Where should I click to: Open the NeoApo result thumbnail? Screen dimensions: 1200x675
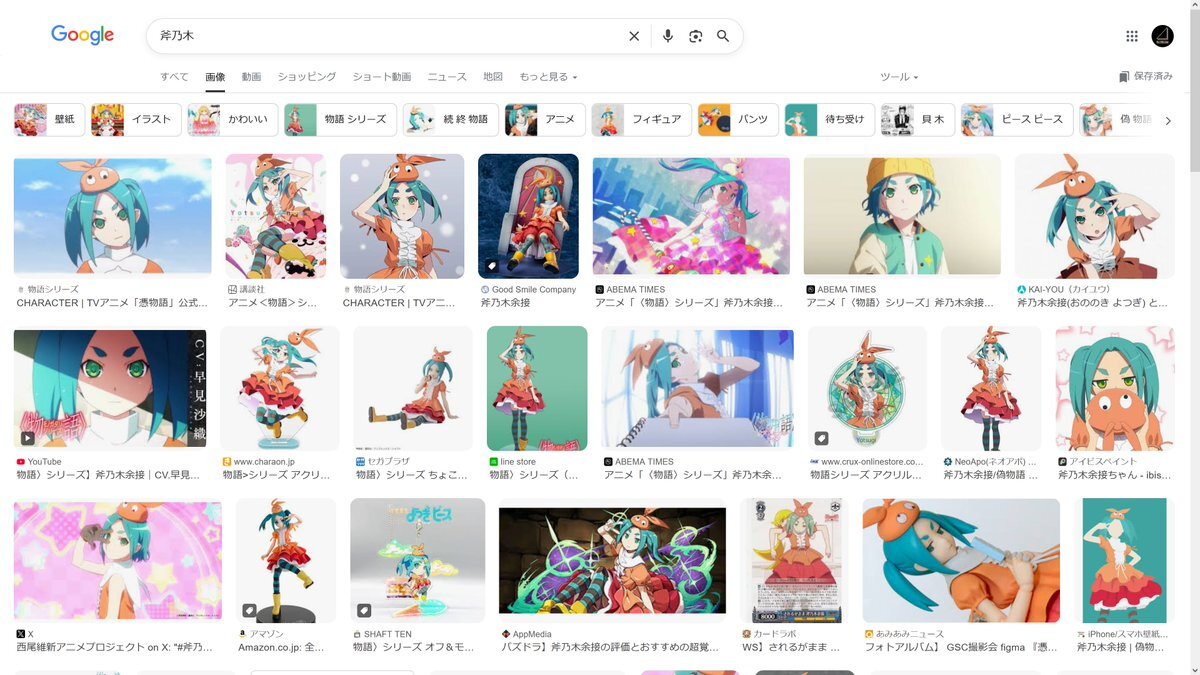tap(991, 388)
